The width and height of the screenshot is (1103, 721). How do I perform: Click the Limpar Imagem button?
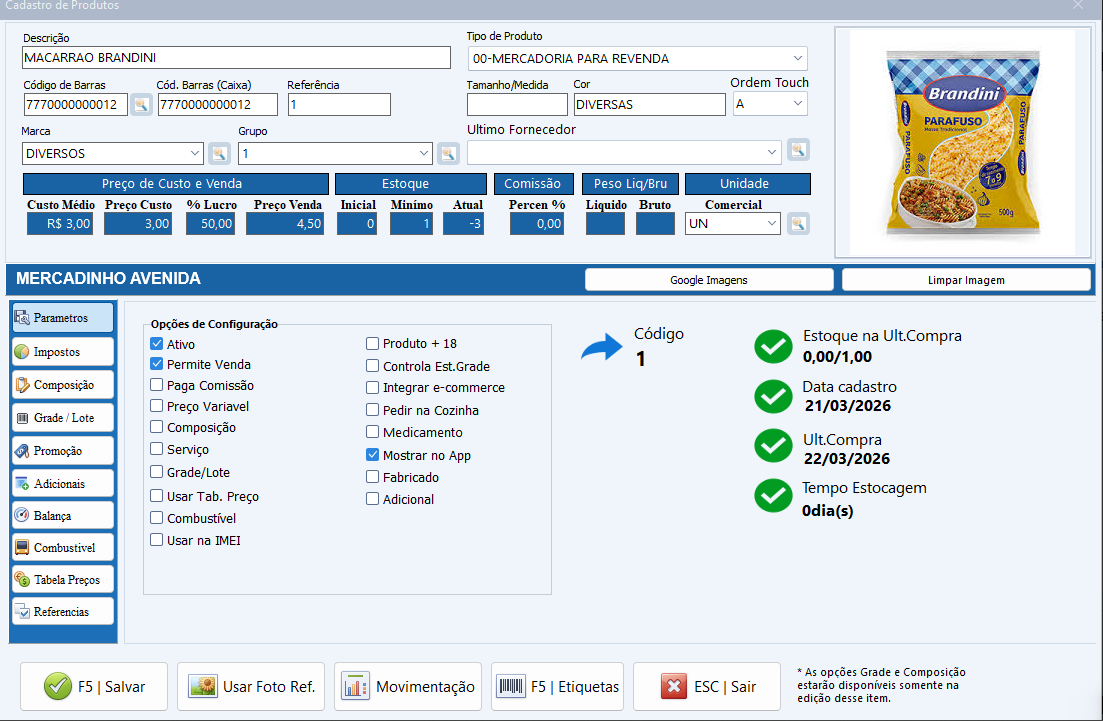coord(966,280)
